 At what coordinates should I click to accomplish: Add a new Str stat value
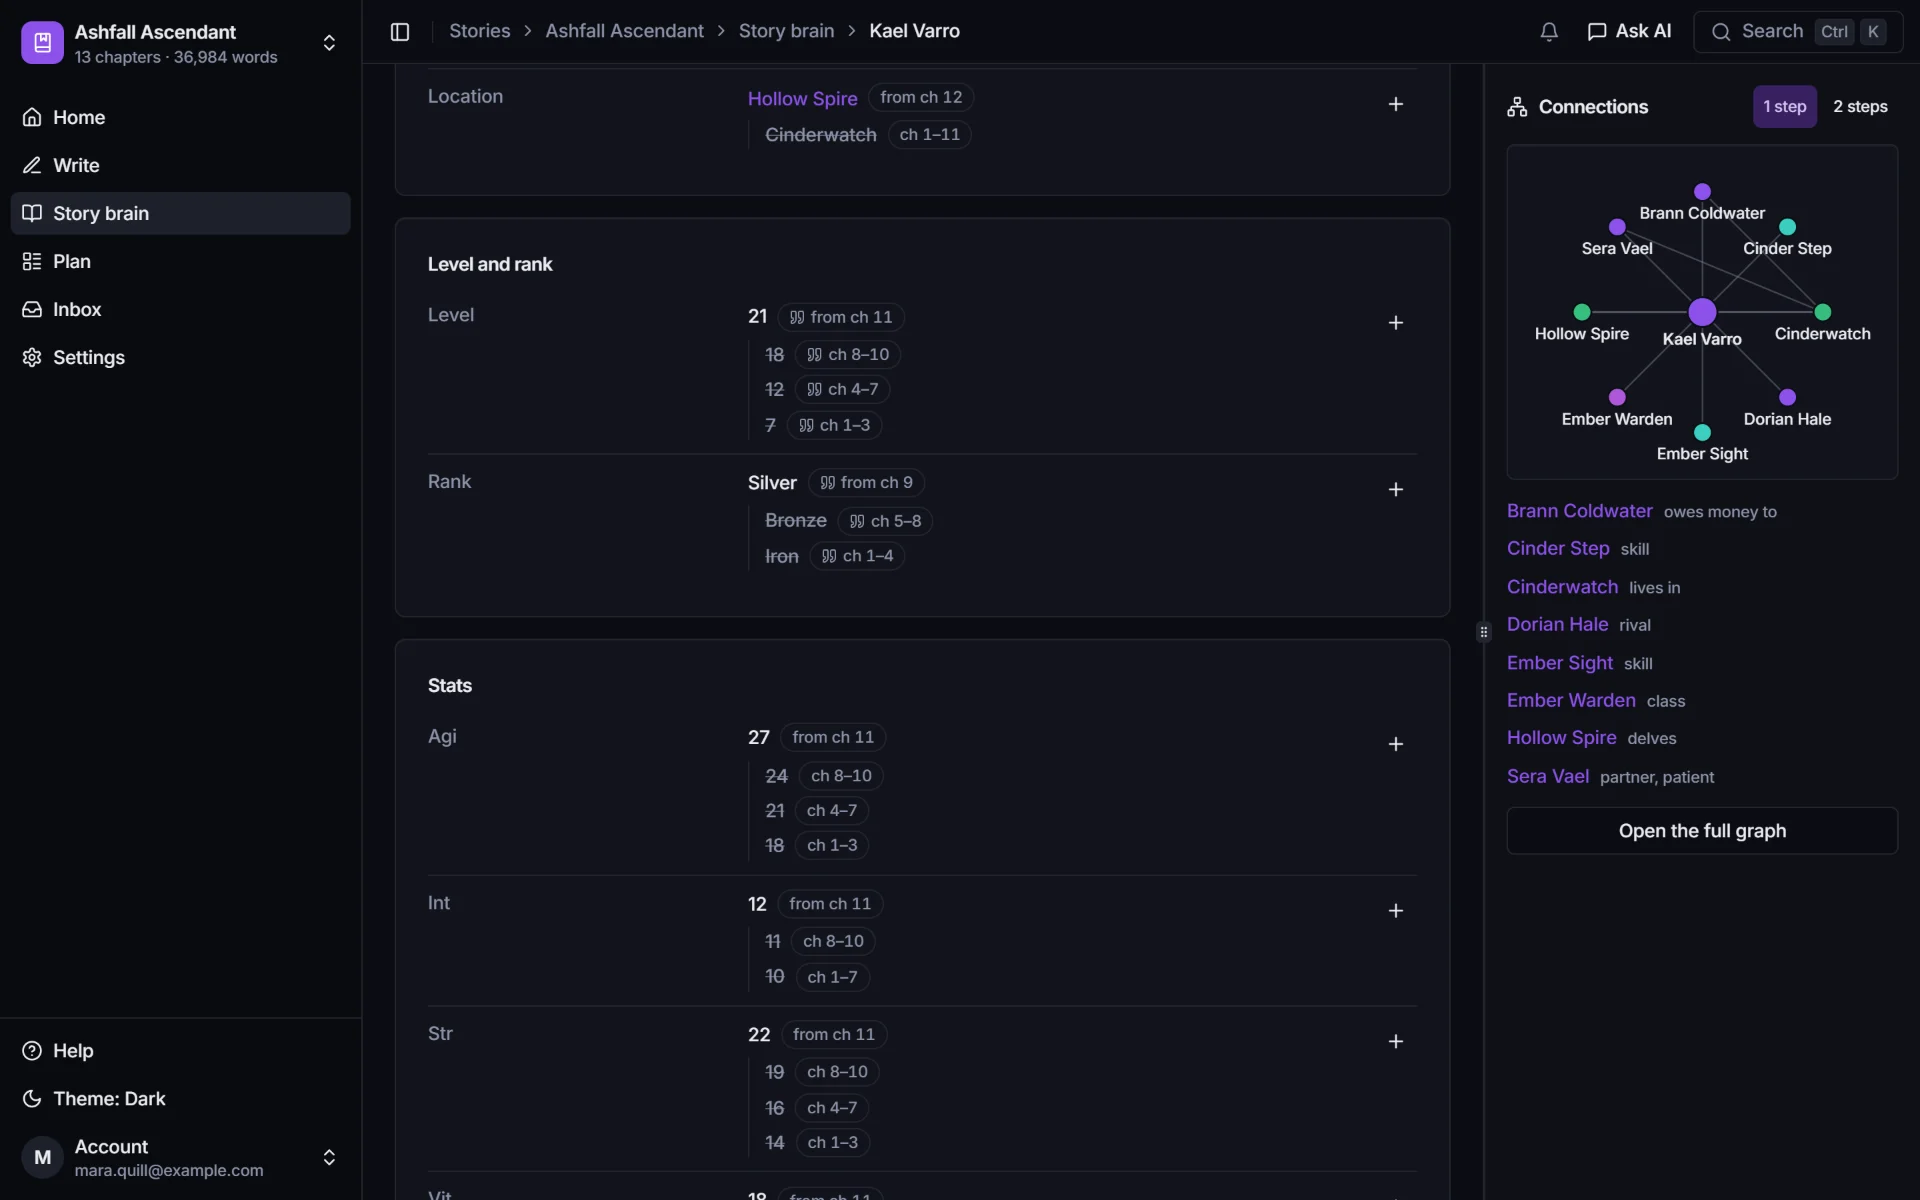1395,1041
